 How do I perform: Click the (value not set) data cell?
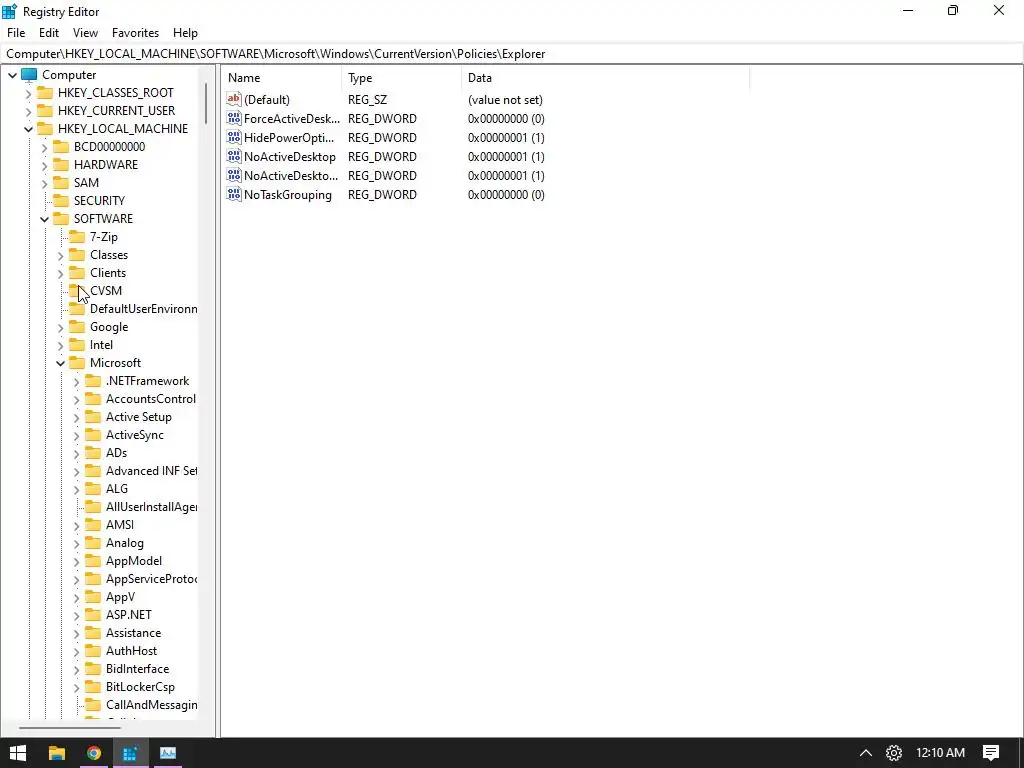point(505,100)
